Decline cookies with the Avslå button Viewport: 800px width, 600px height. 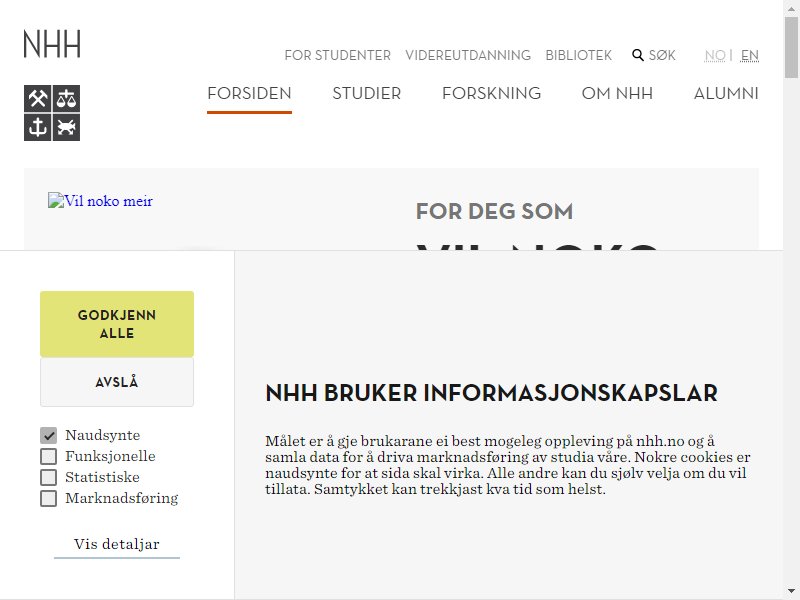point(117,382)
